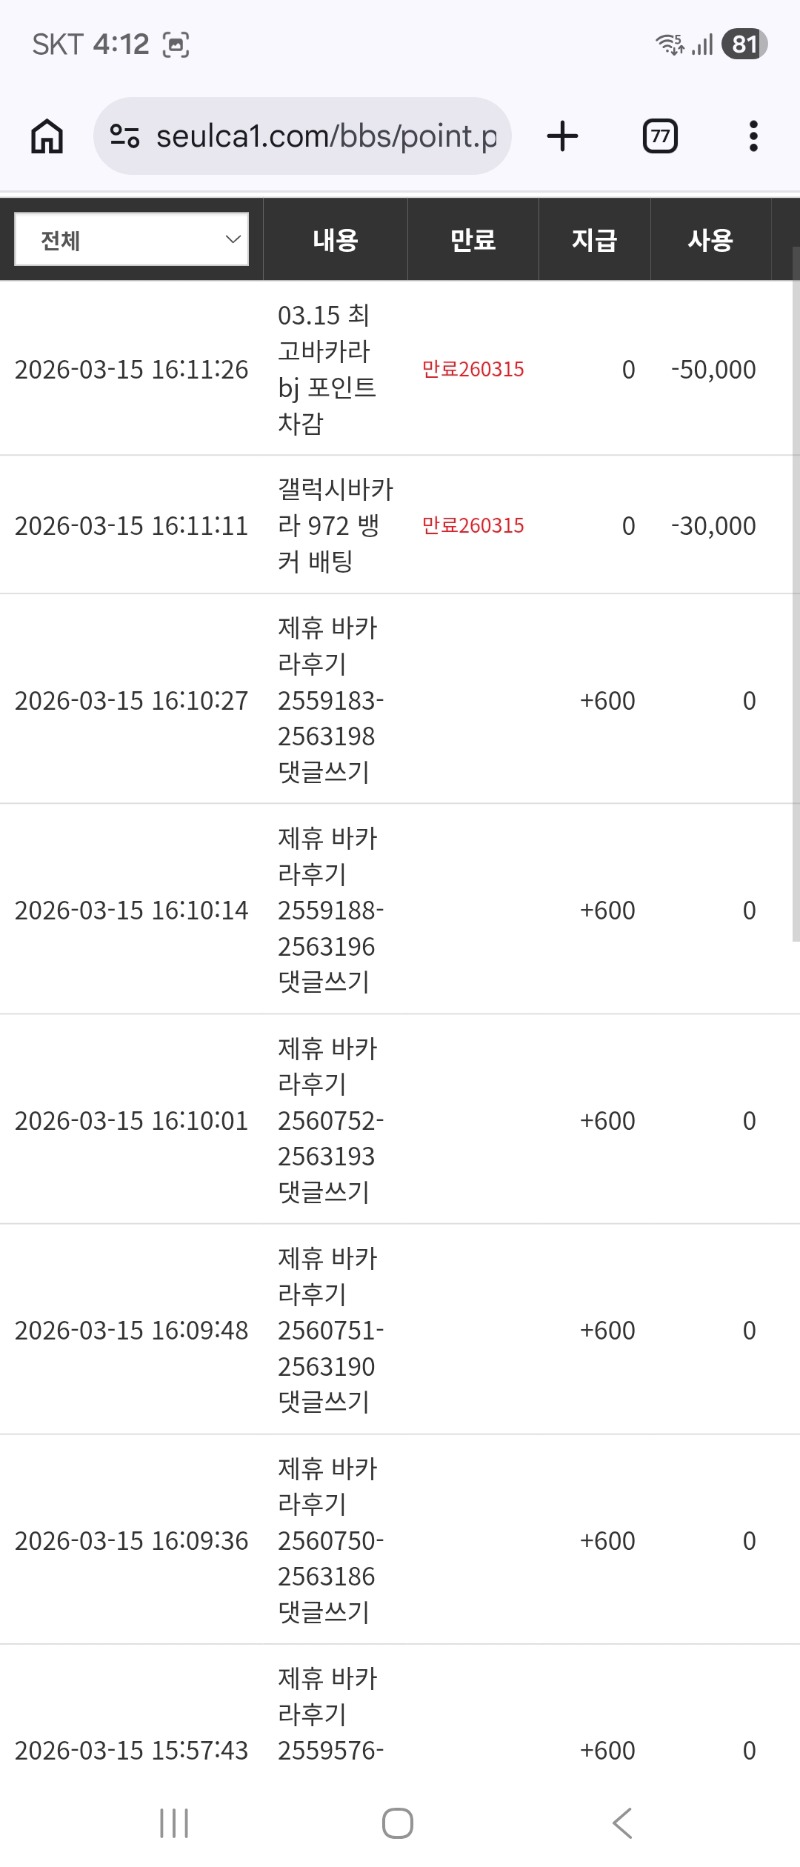This screenshot has height=1867, width=800.
Task: Open the browser three-dot menu
Action: pyautogui.click(x=753, y=136)
